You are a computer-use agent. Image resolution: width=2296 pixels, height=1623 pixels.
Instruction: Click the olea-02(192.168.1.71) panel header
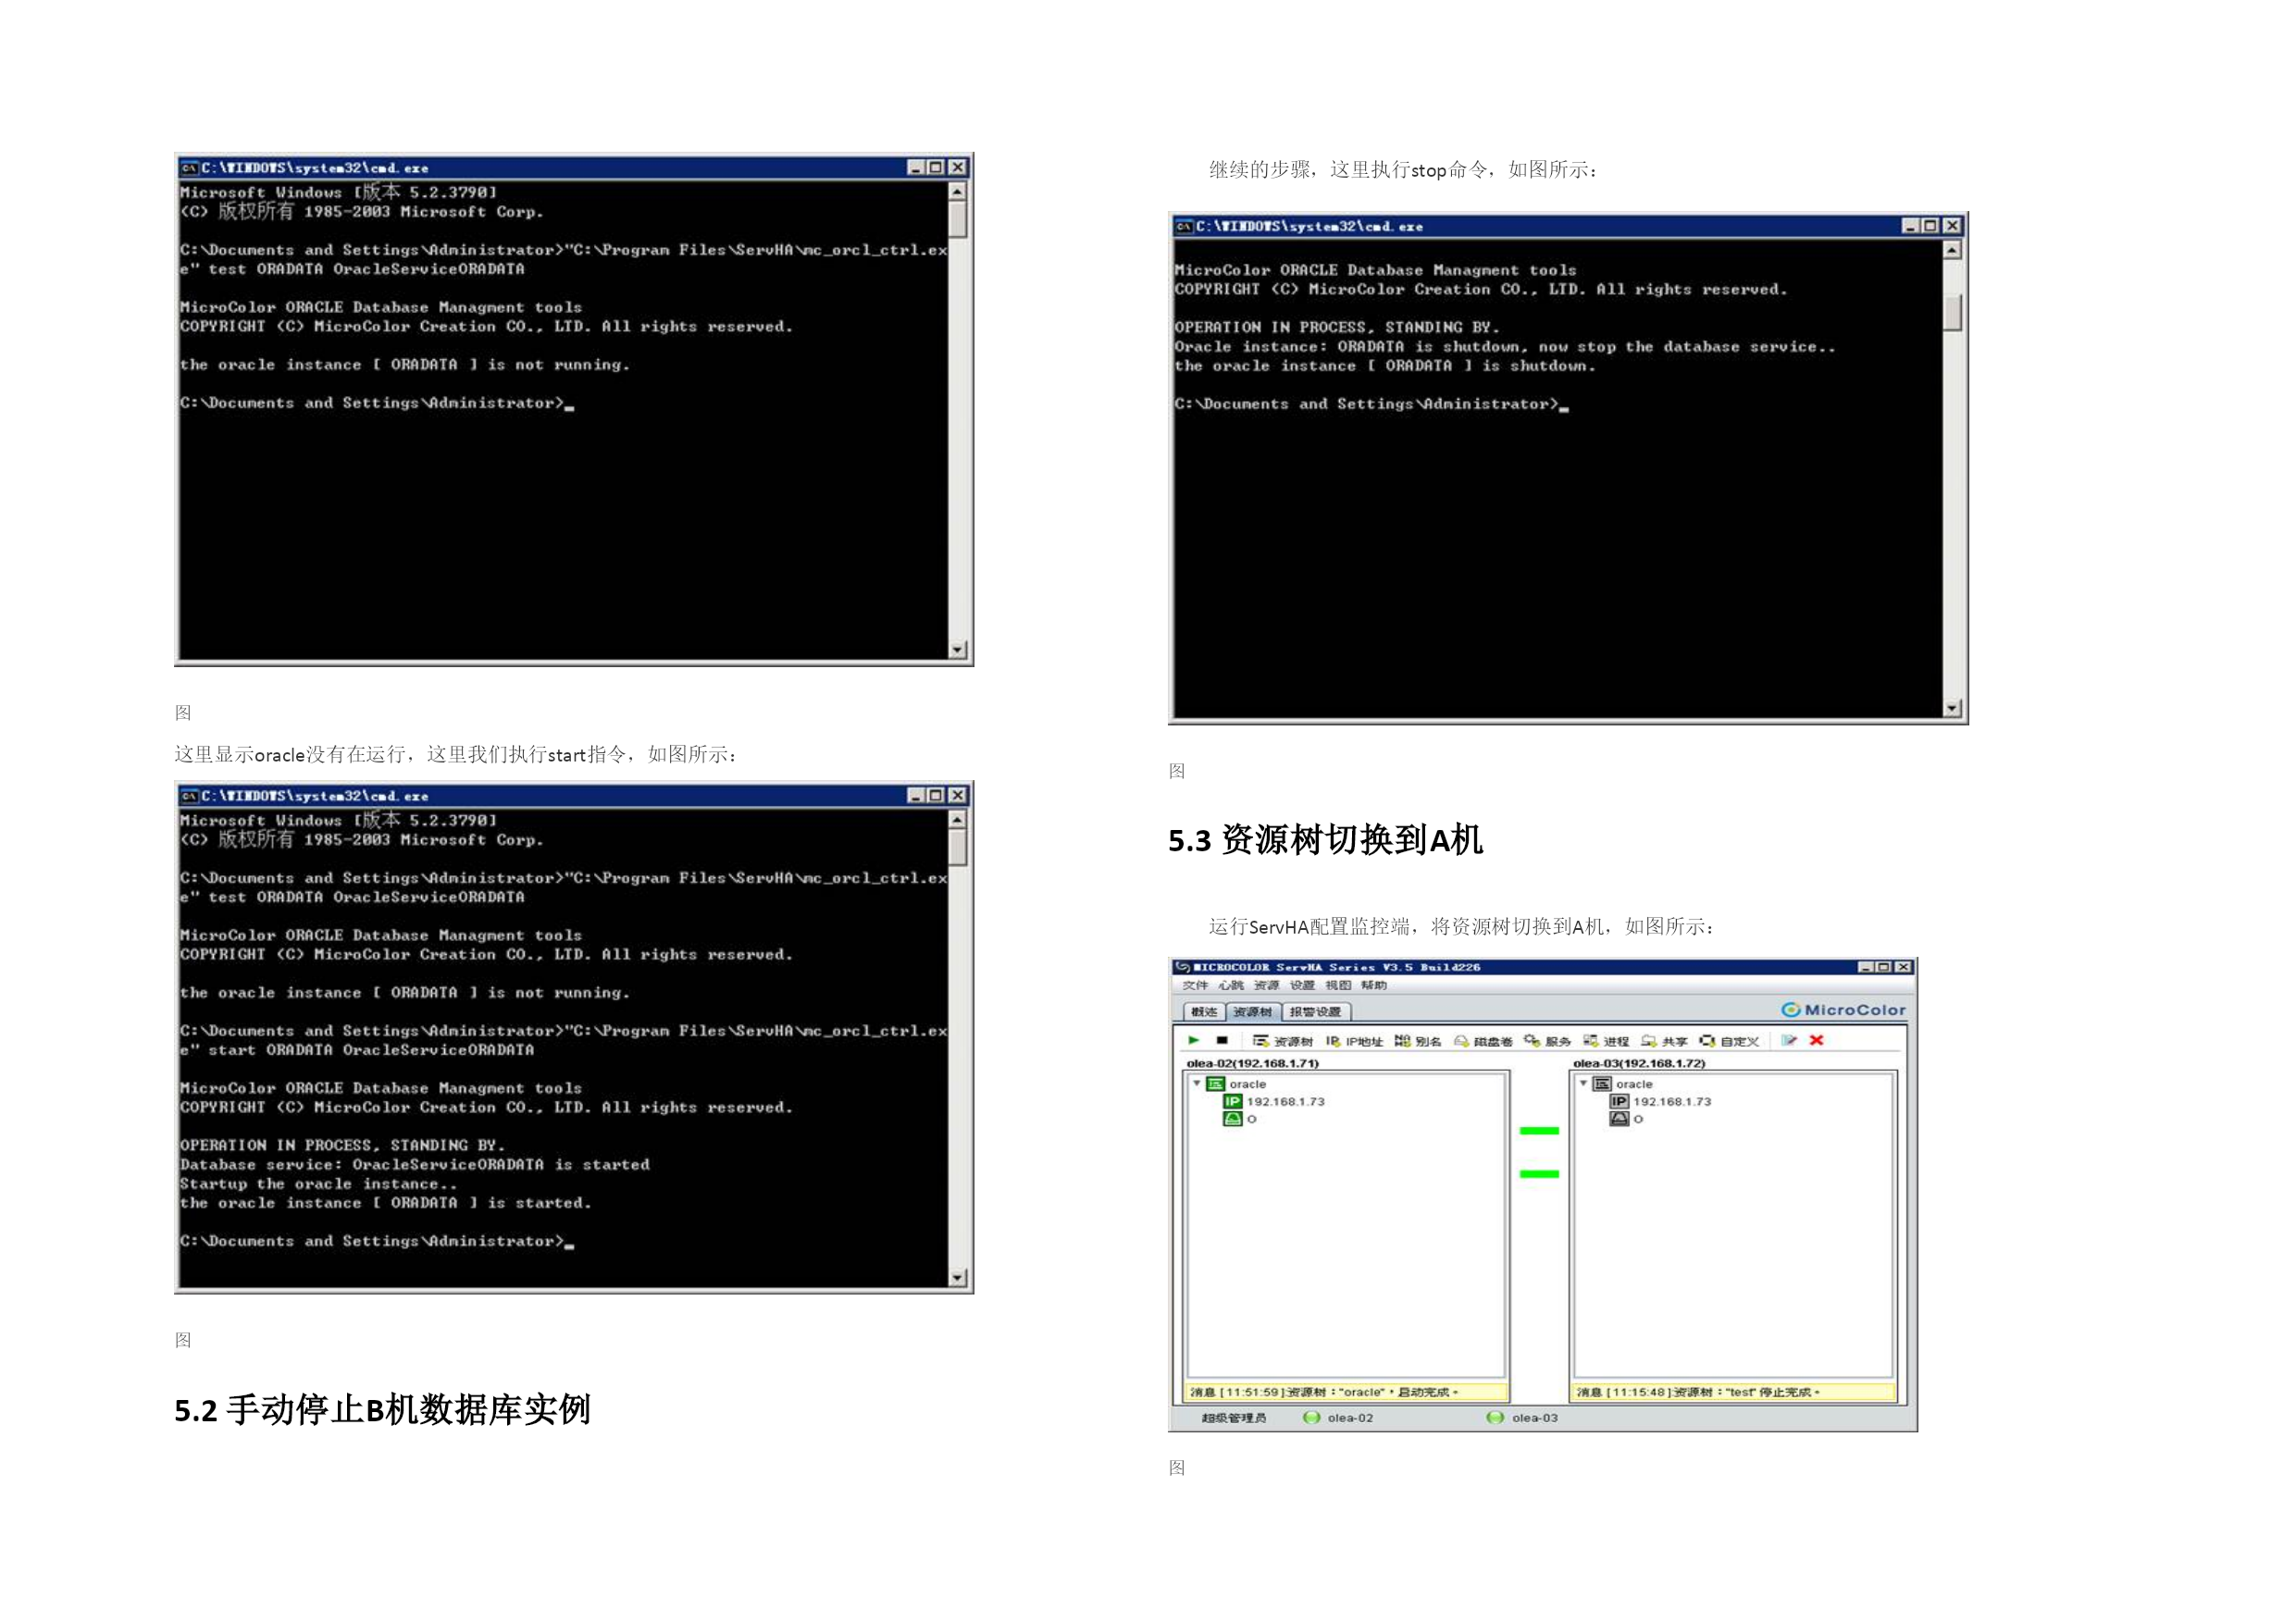(x=1252, y=1063)
